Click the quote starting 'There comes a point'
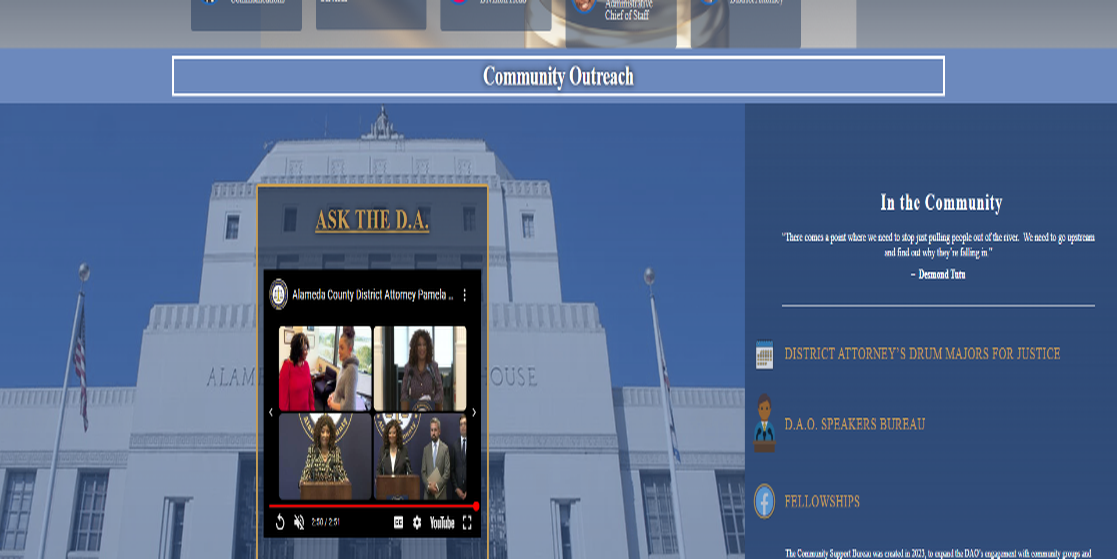The width and height of the screenshot is (1119, 559). 938,245
